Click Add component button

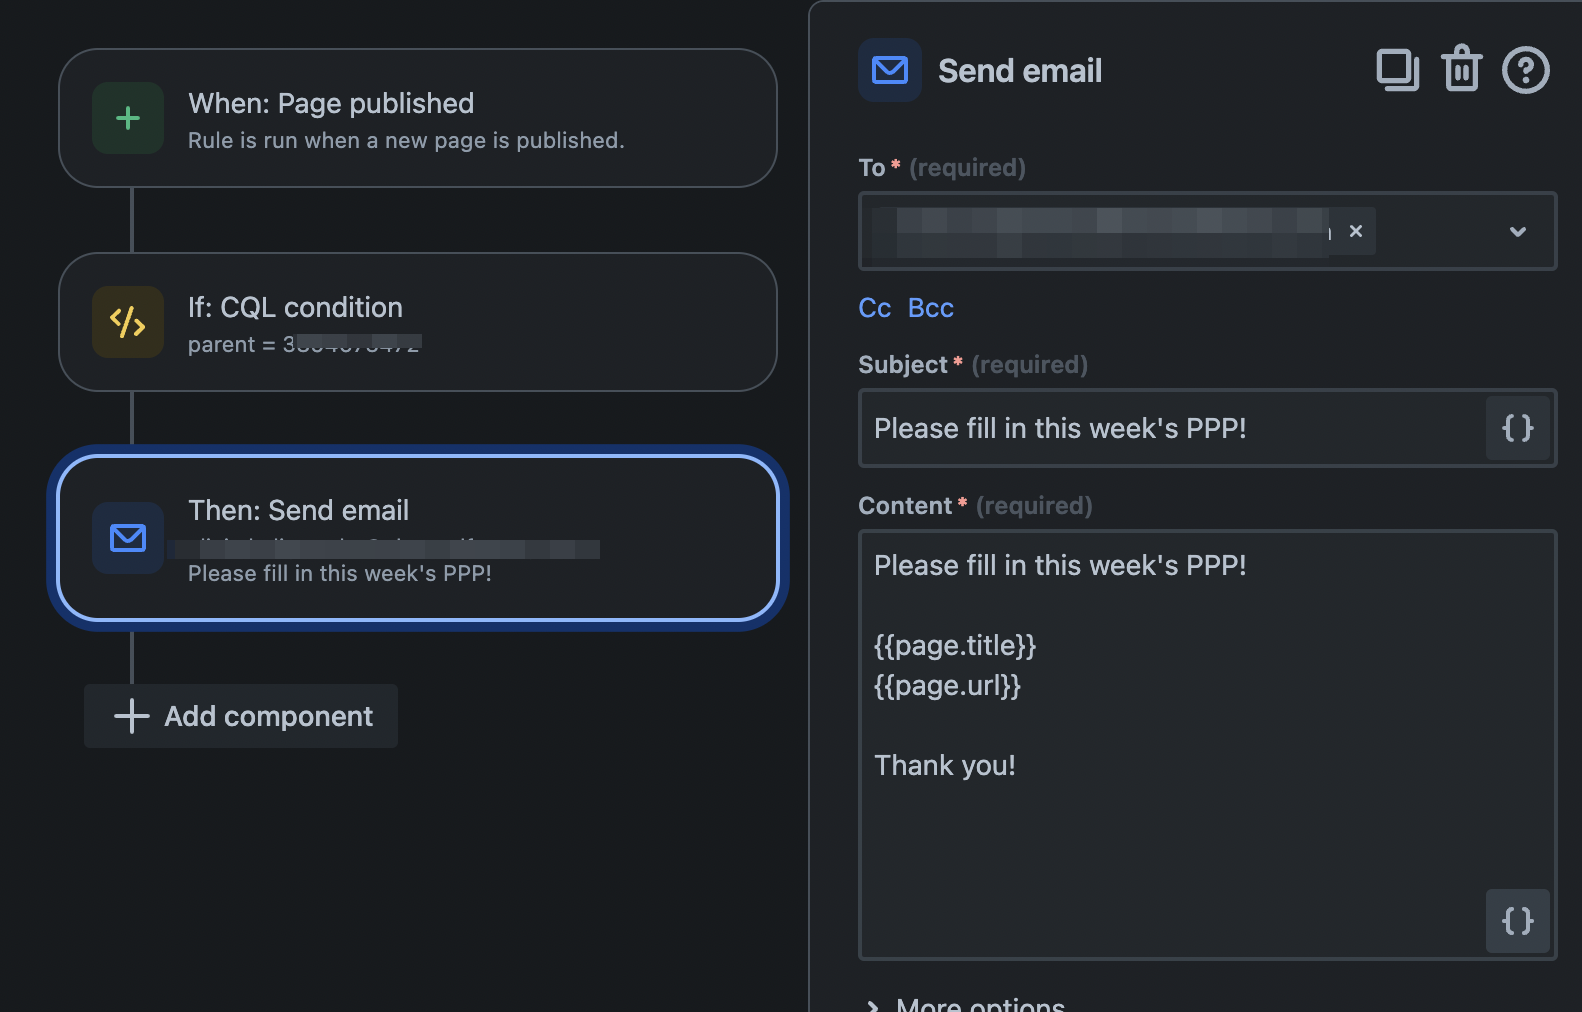241,716
